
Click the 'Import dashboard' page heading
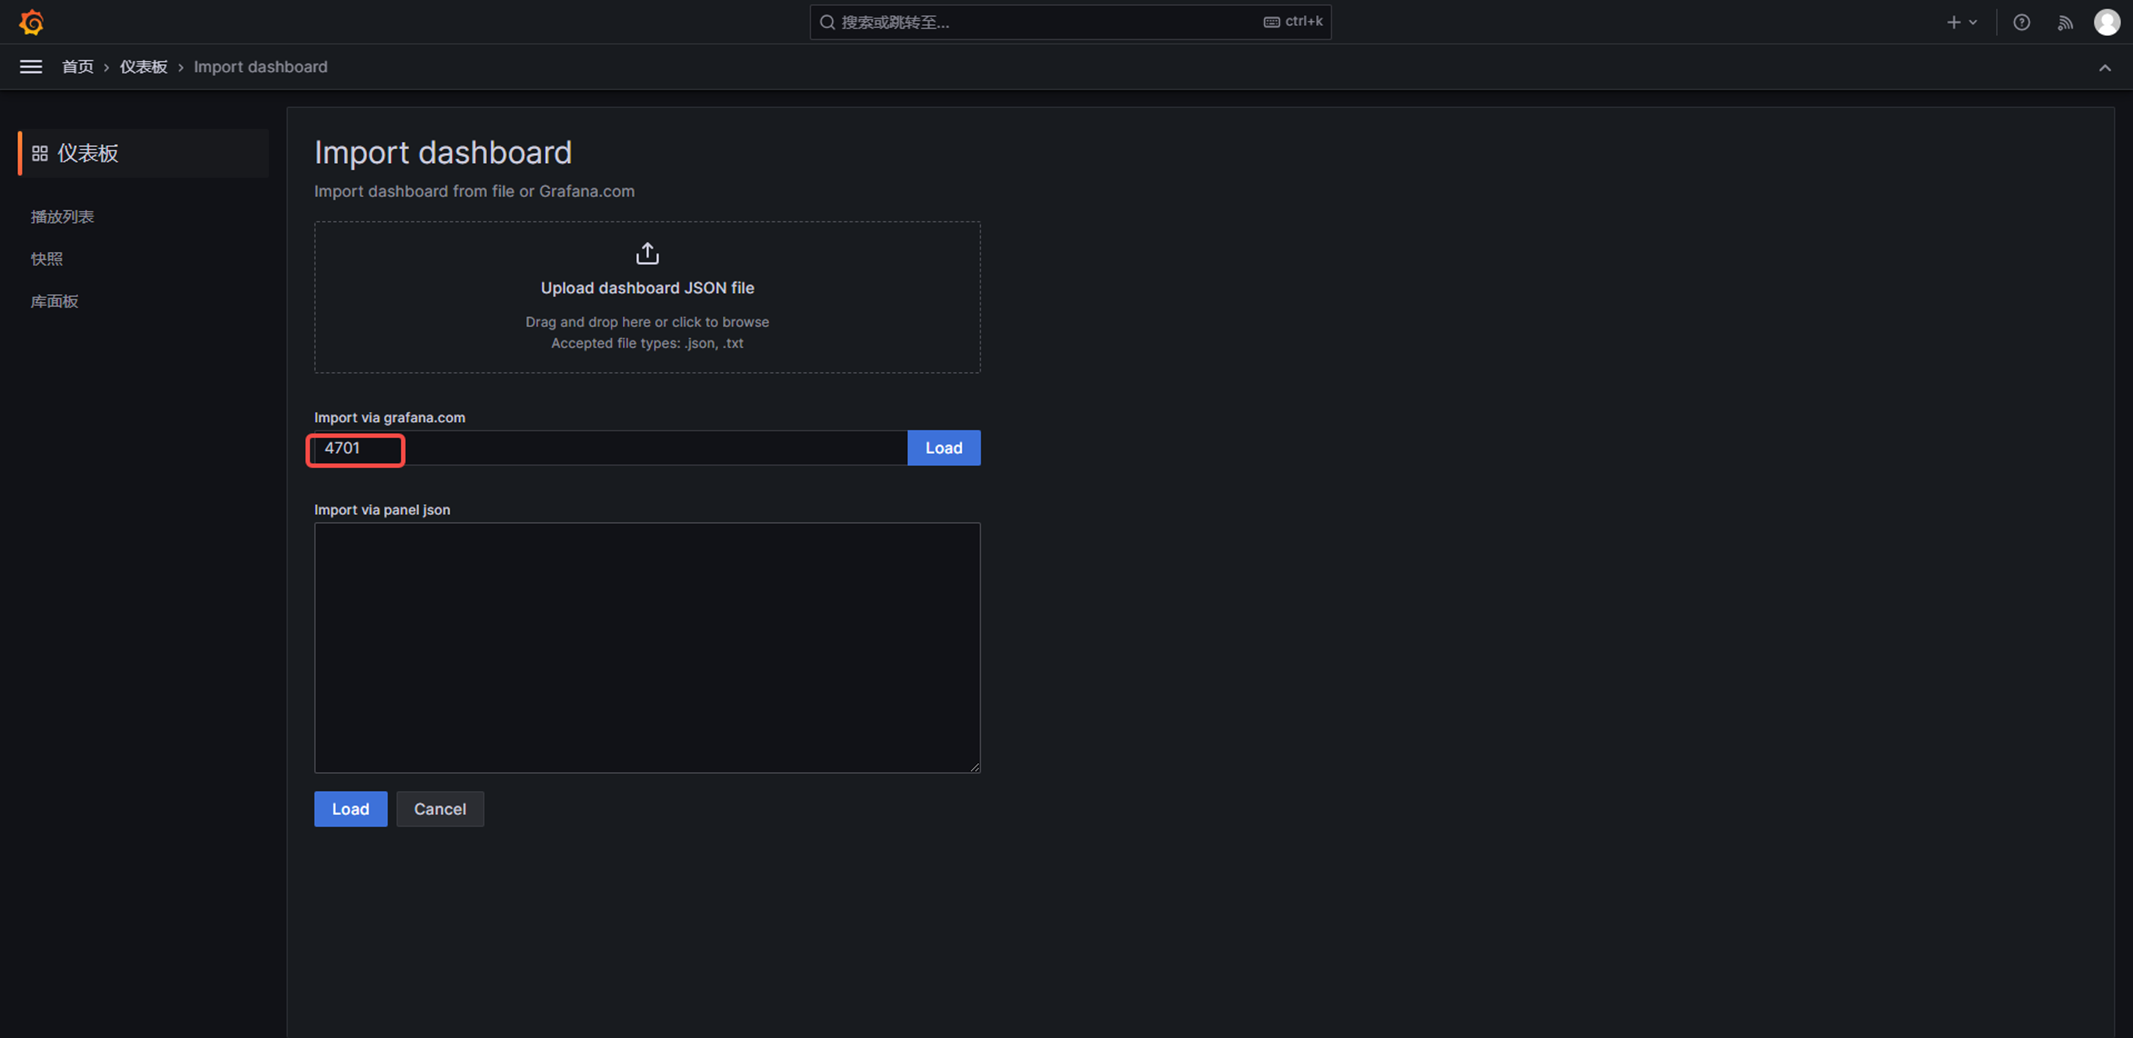(x=443, y=152)
